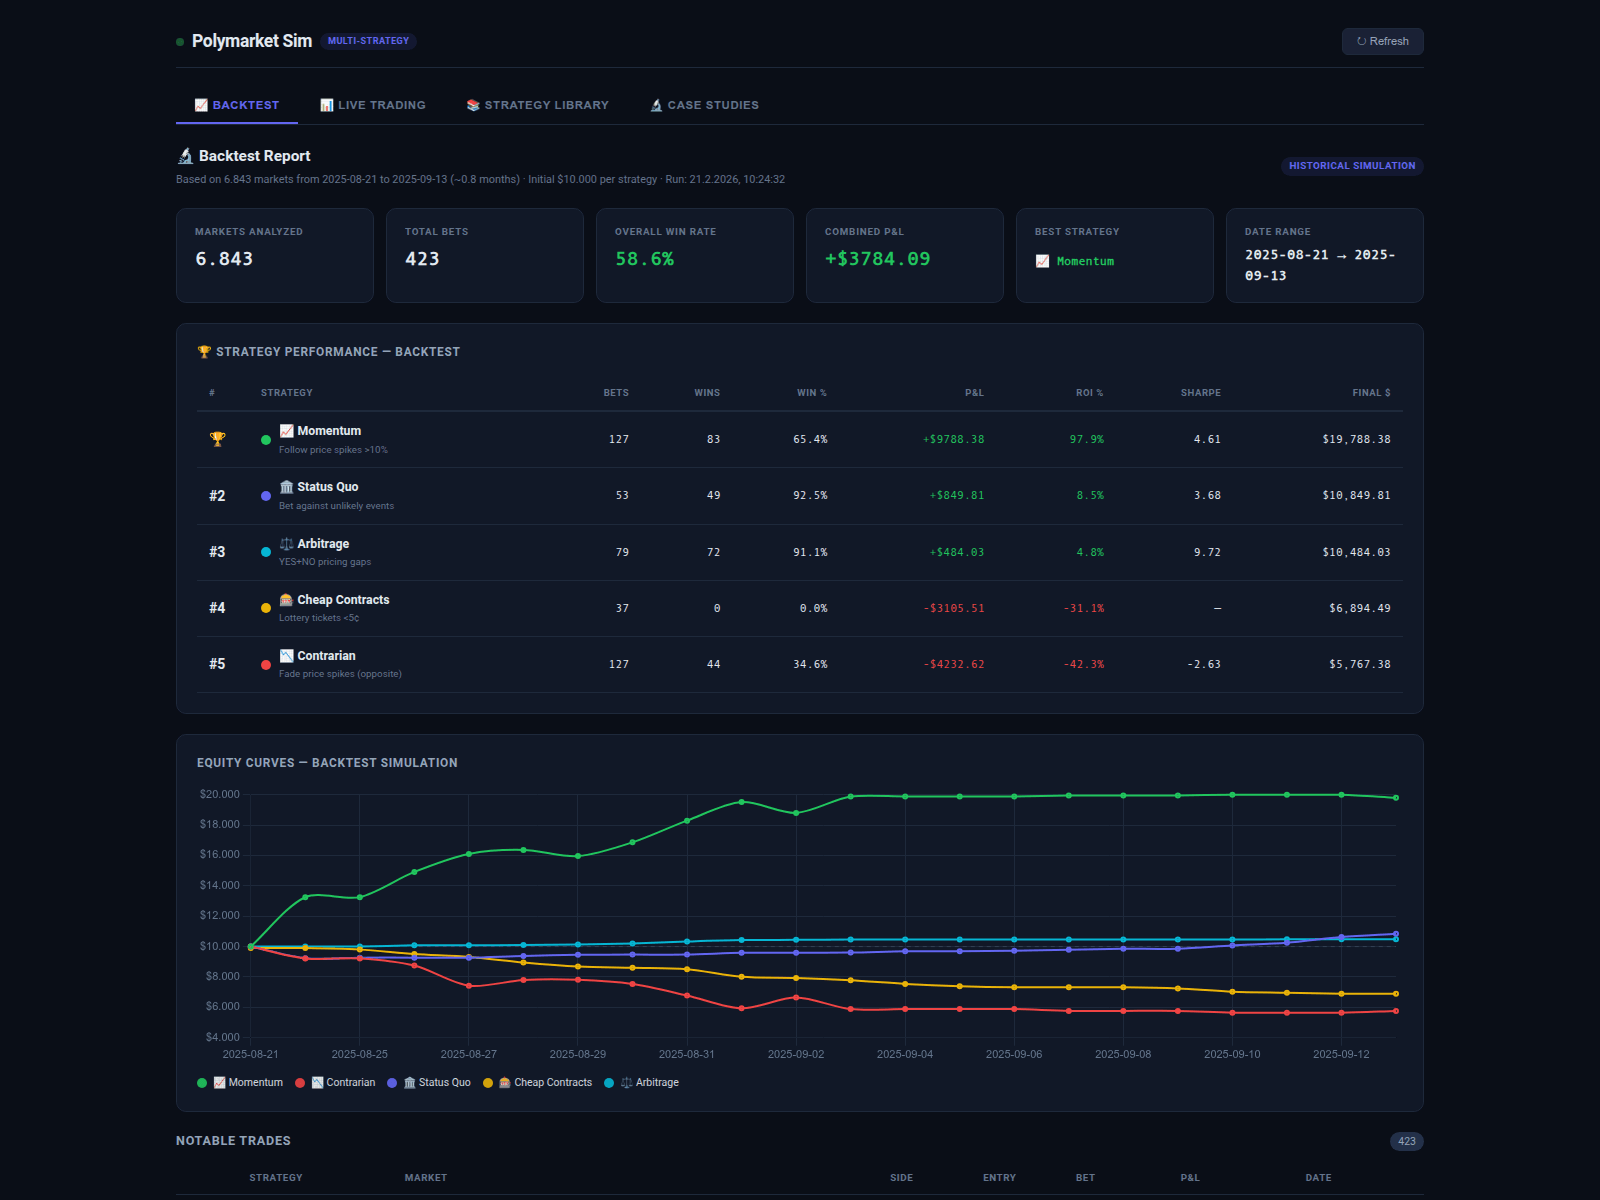
Task: Click the Historical Simulation badge
Action: 1351,166
